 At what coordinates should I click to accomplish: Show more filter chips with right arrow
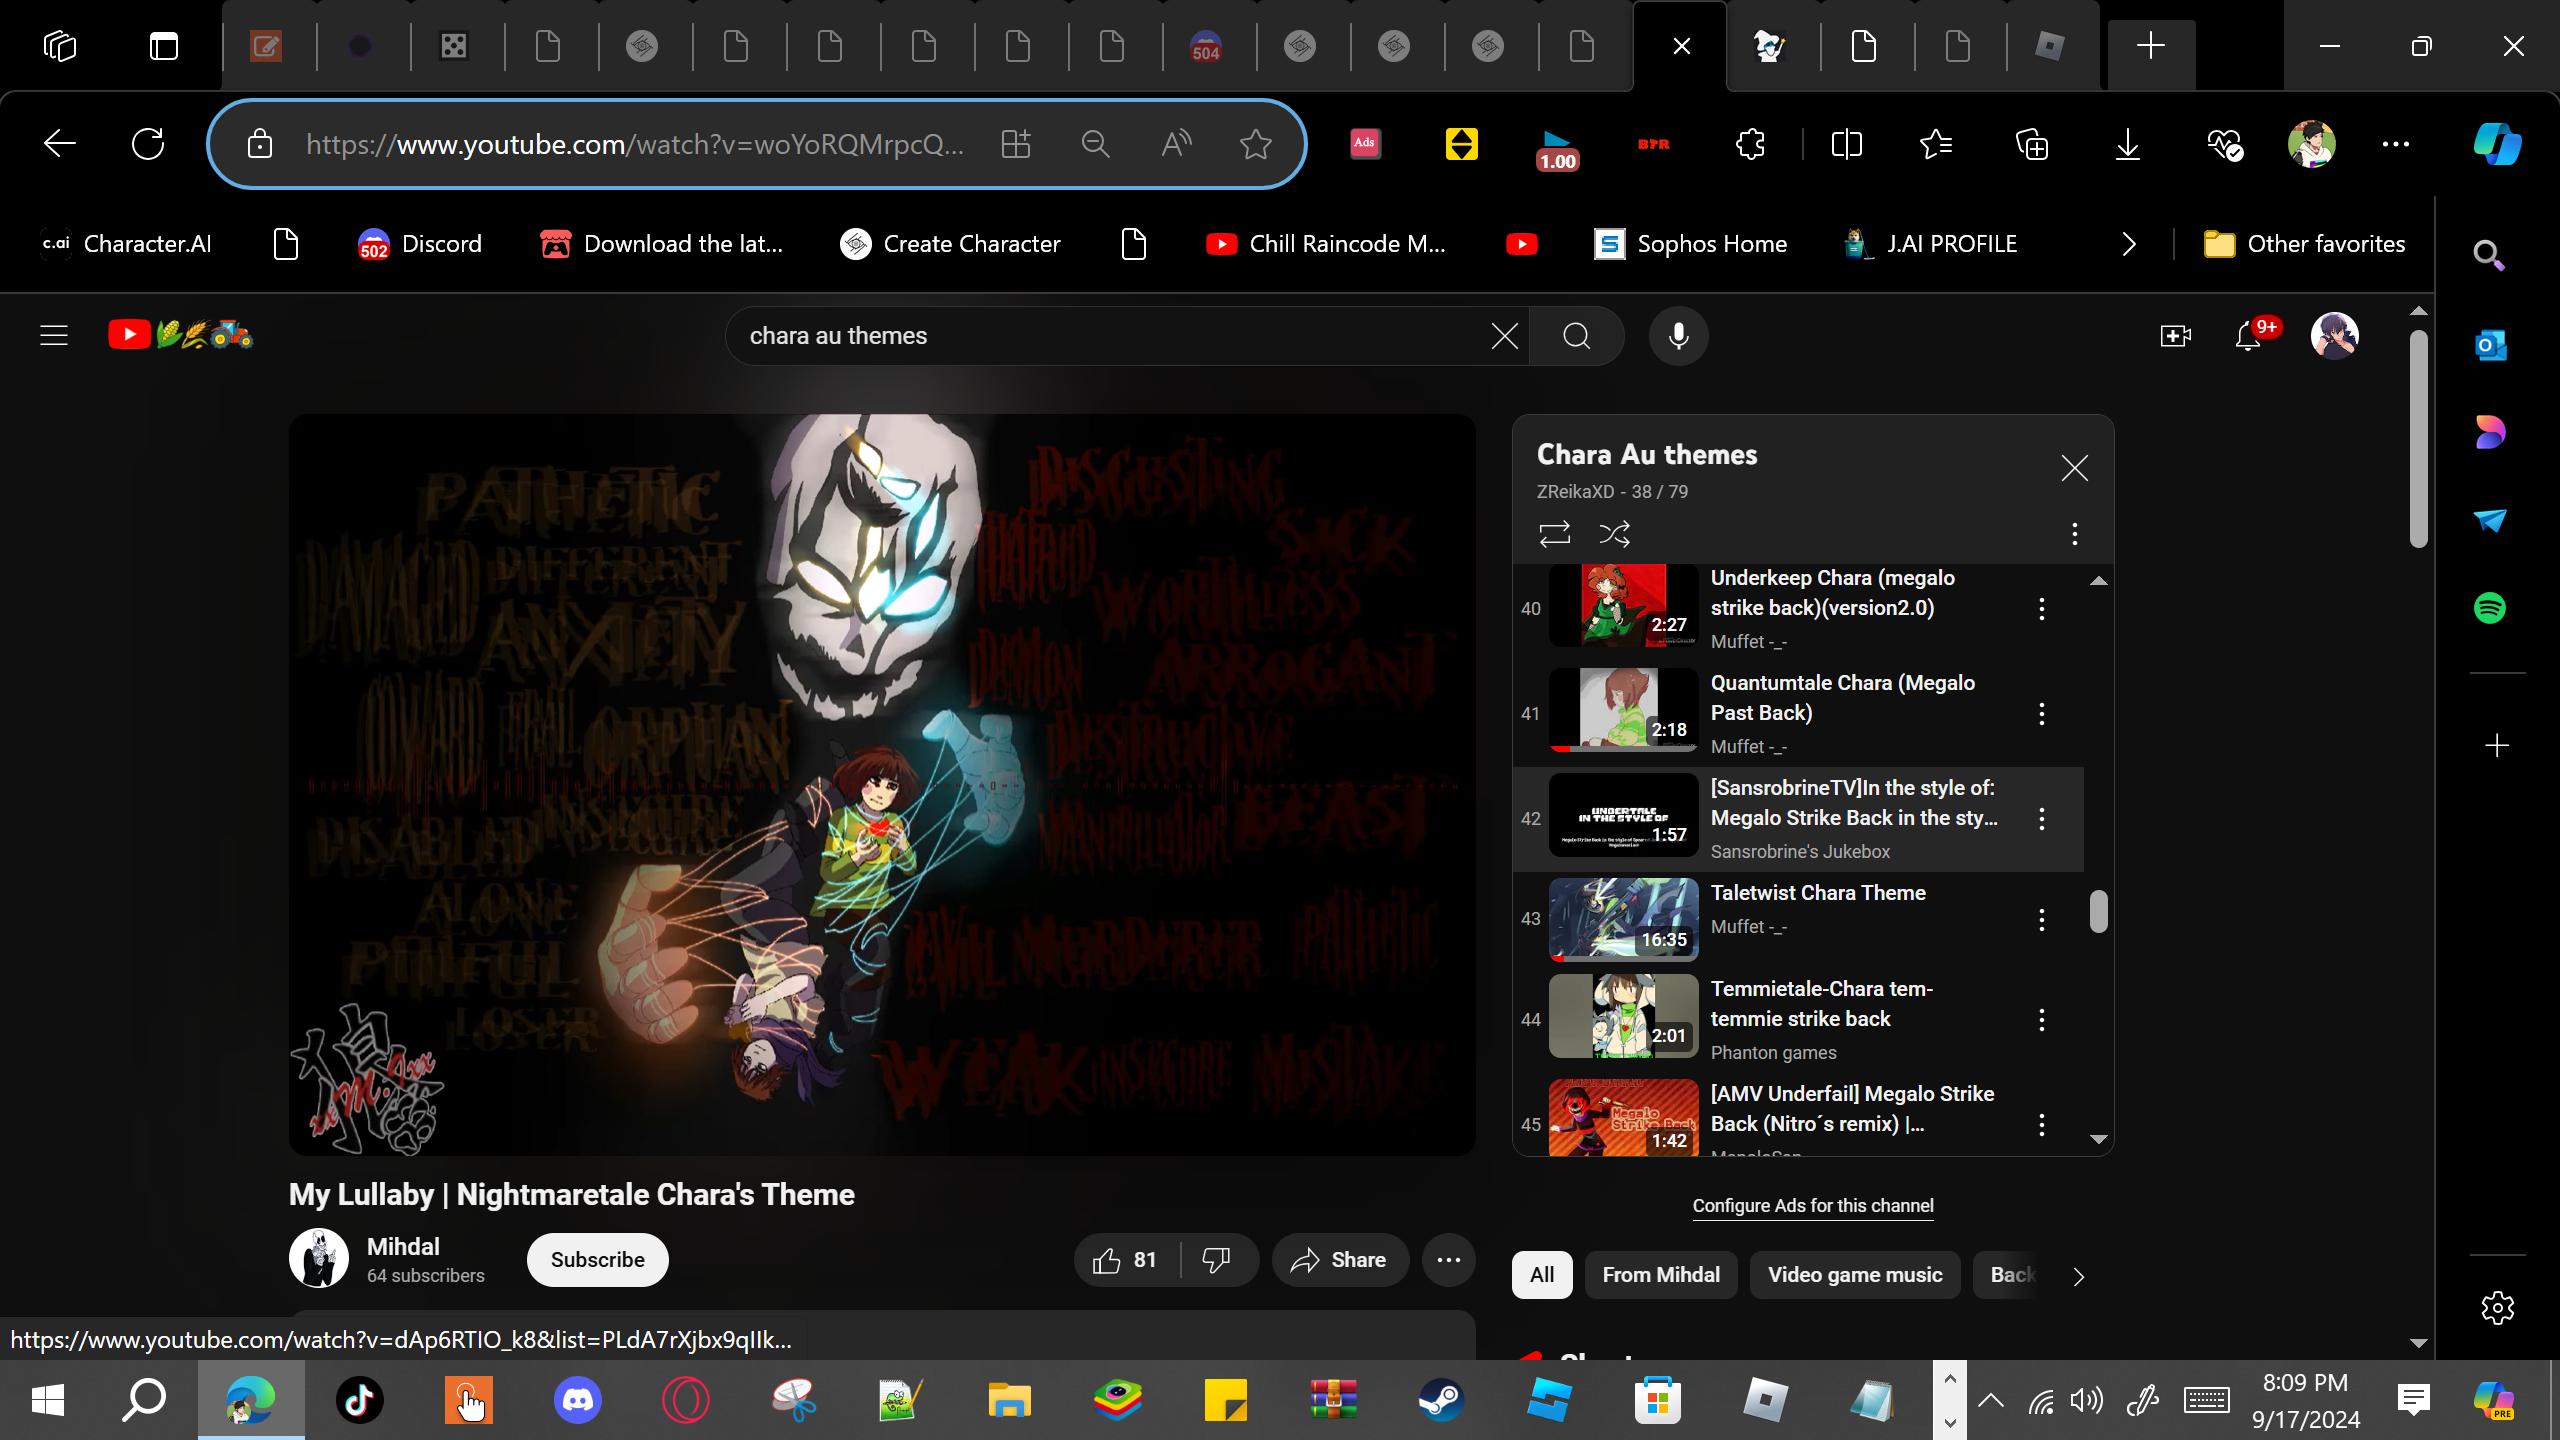coord(2078,1276)
